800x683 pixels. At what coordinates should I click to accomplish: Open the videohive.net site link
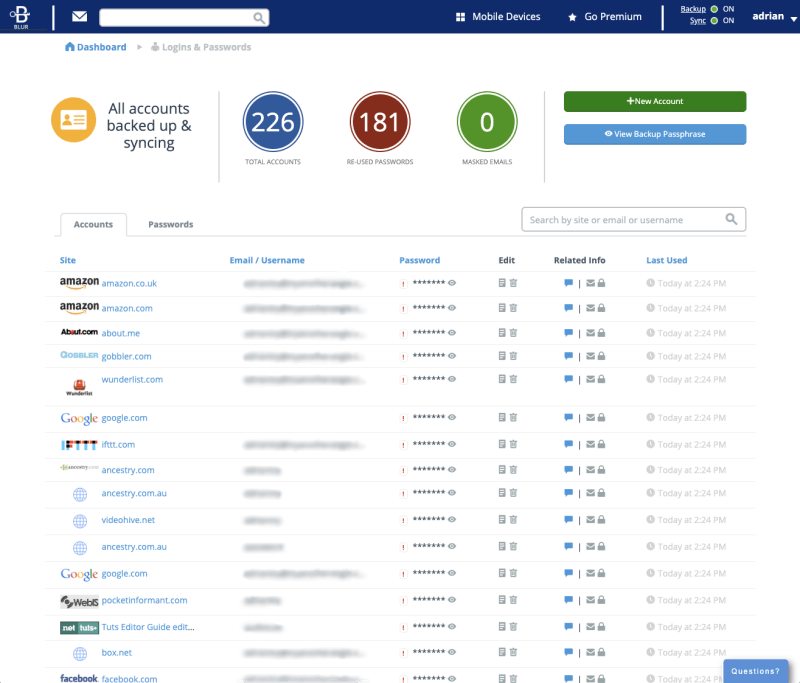(128, 520)
